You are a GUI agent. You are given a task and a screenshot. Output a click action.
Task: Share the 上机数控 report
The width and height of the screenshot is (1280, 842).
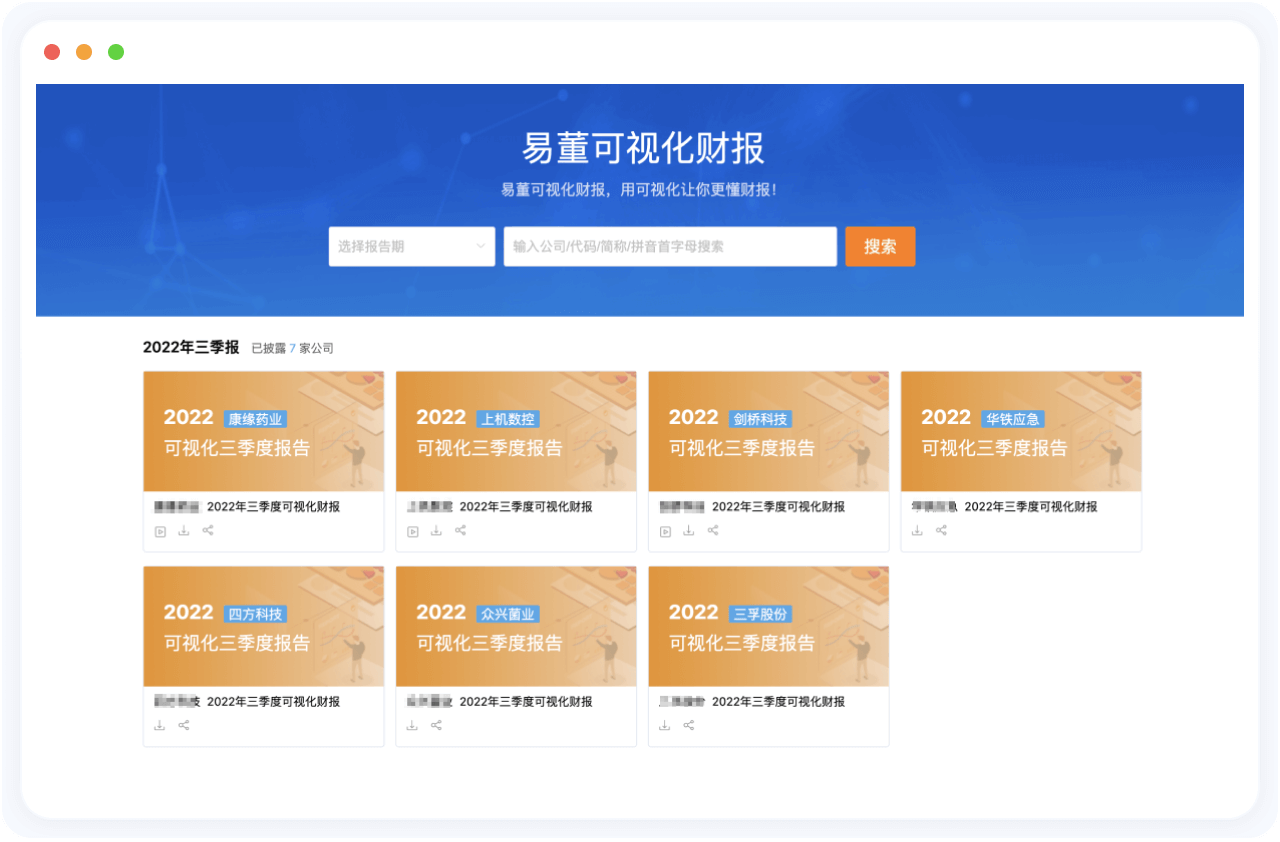pyautogui.click(x=460, y=531)
